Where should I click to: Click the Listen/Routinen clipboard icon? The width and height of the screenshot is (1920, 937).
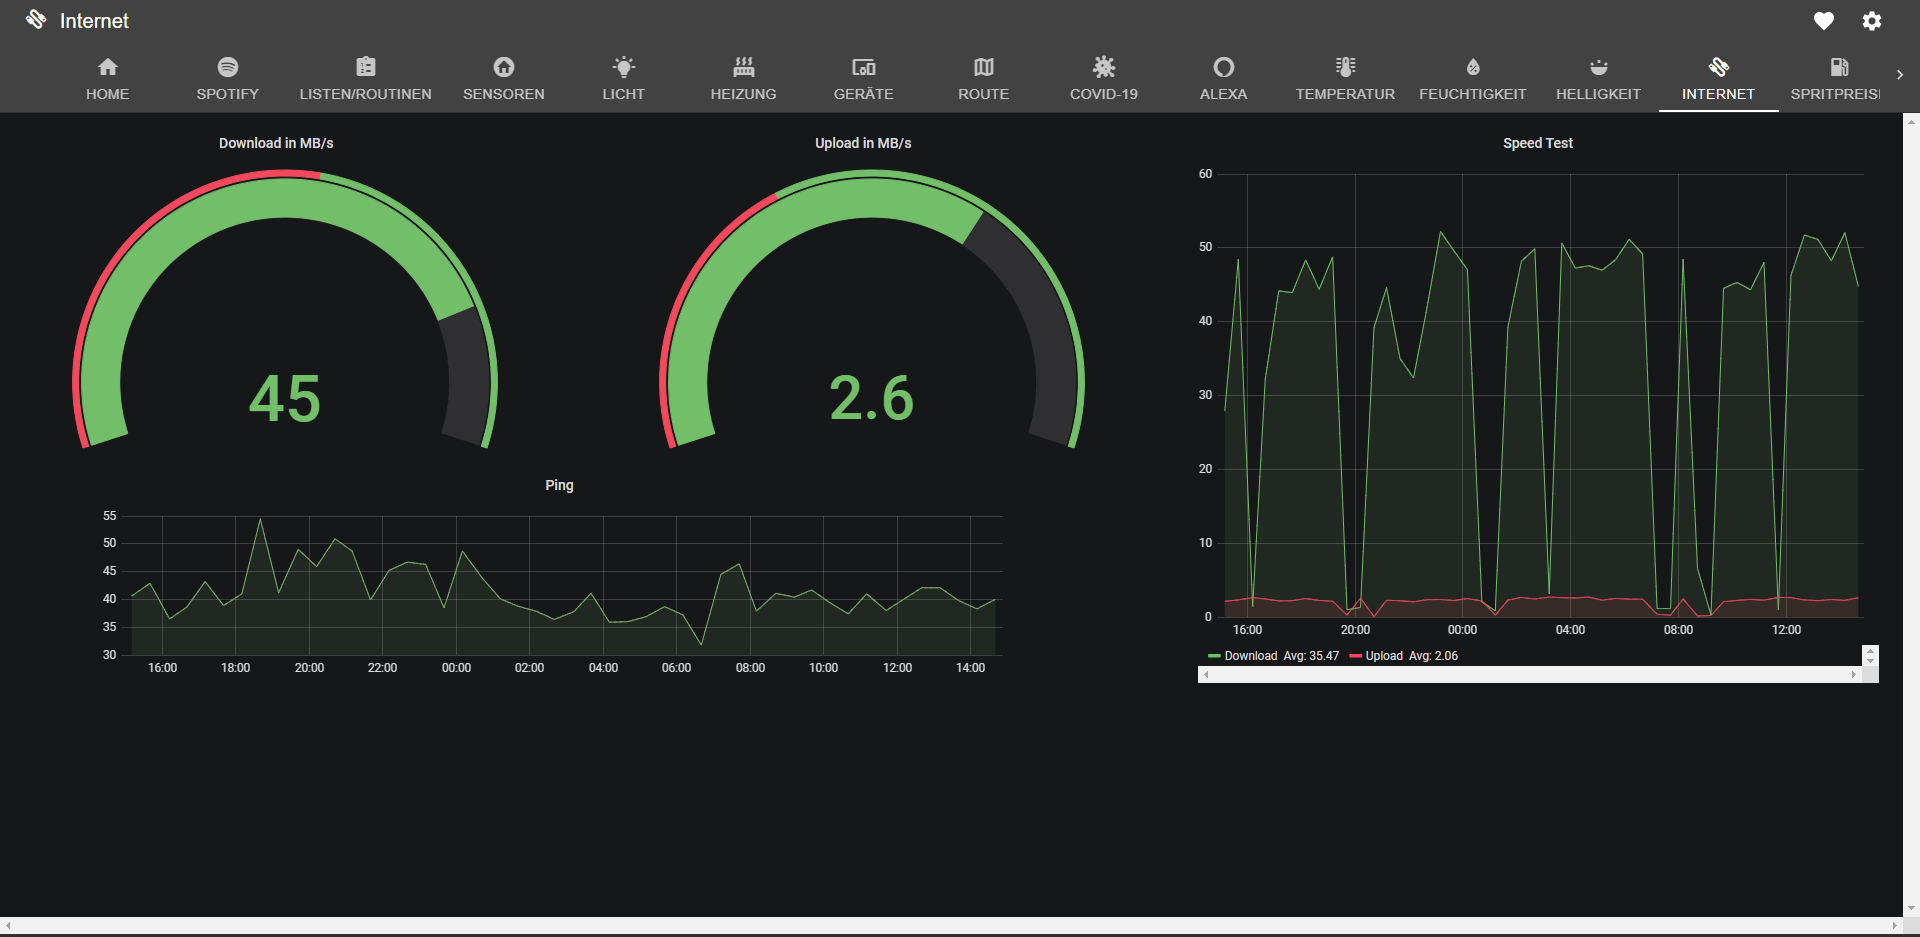(x=366, y=67)
